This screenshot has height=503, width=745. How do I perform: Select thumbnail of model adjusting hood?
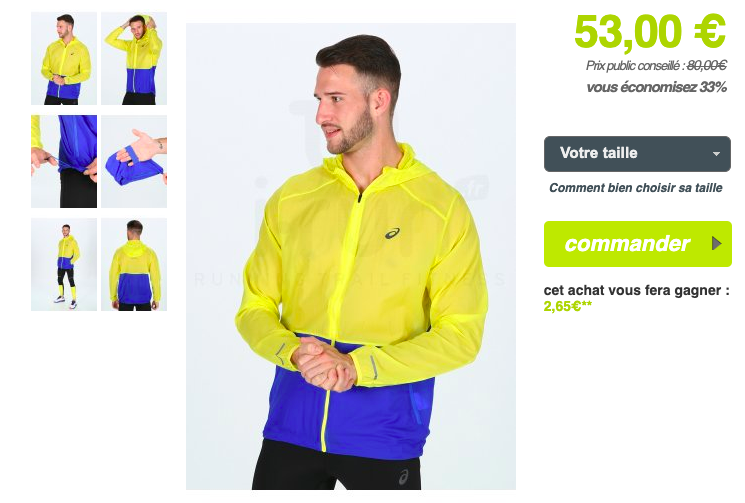pyautogui.click(x=134, y=58)
